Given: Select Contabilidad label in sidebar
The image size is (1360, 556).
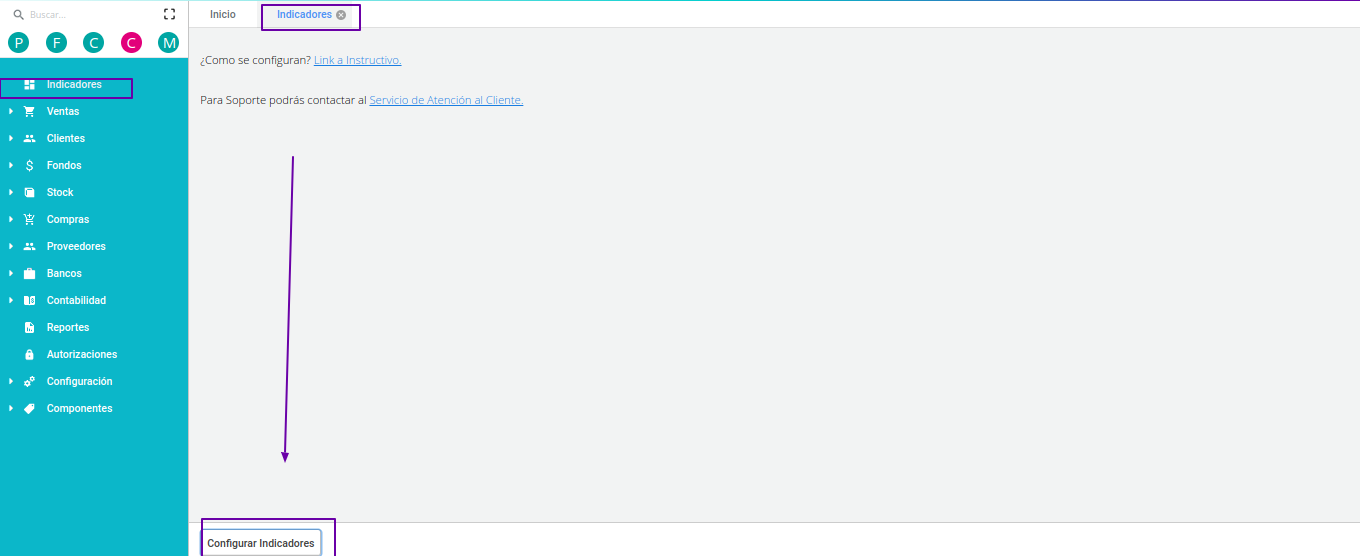Looking at the screenshot, I should (76, 301).
